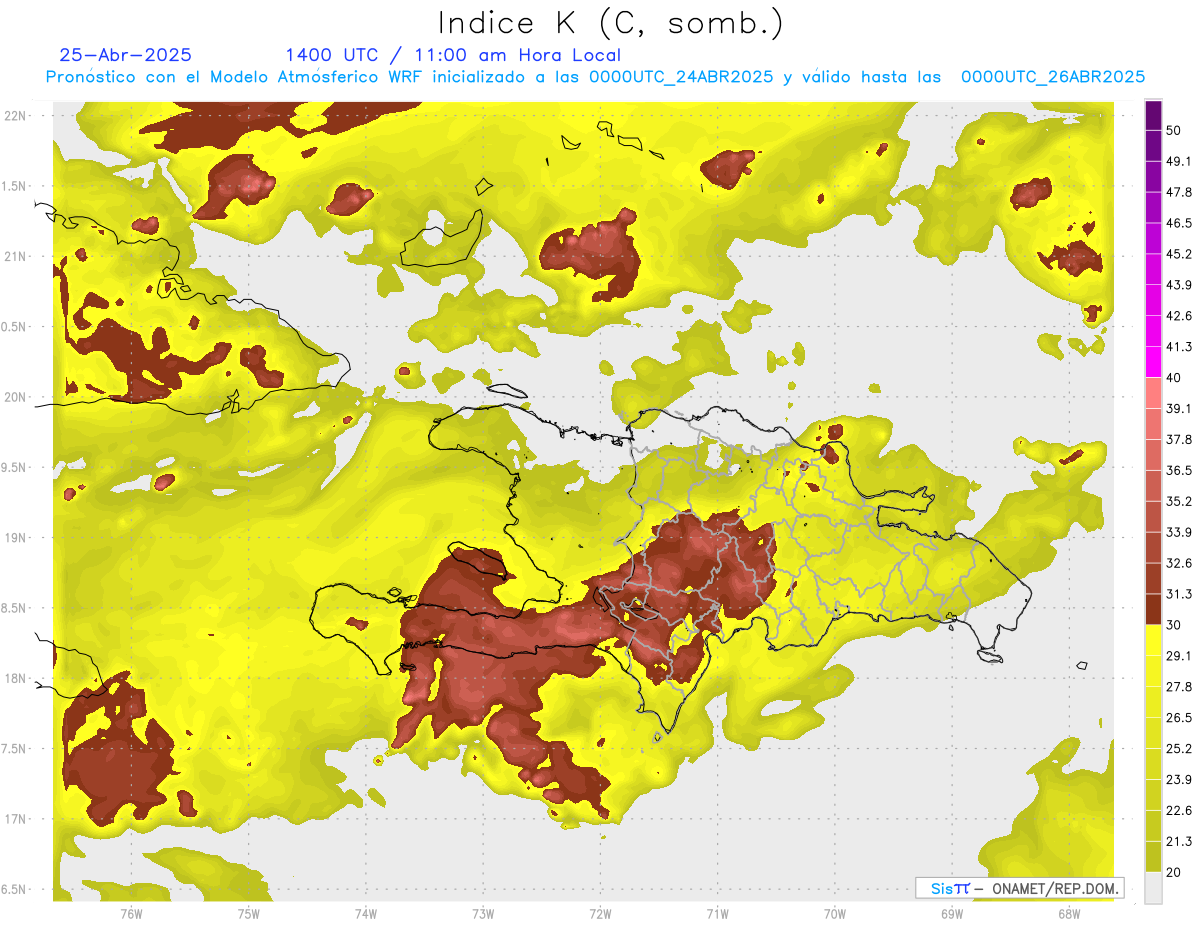Click the "7.5N" latitude label
Screen dimensions: 1200x927
point(14,748)
